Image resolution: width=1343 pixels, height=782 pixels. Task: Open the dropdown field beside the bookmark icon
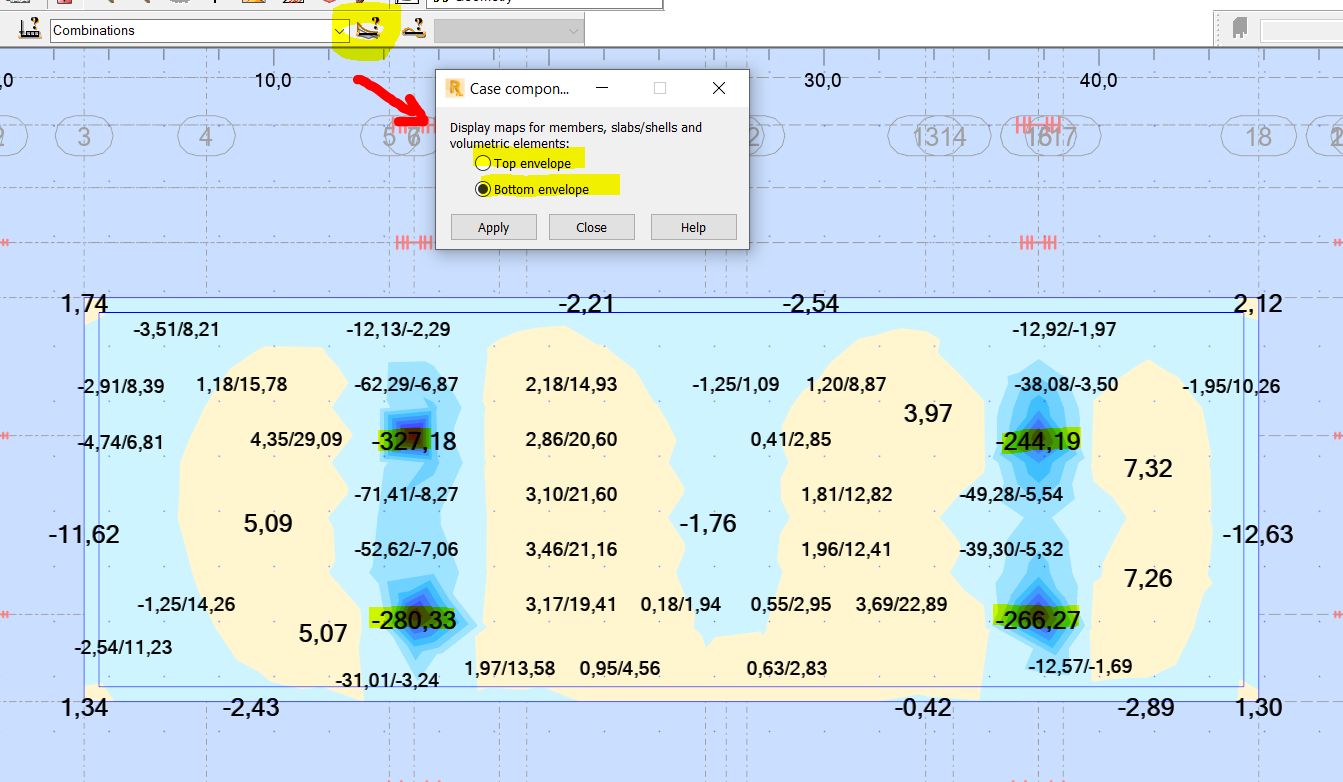pos(1300,29)
